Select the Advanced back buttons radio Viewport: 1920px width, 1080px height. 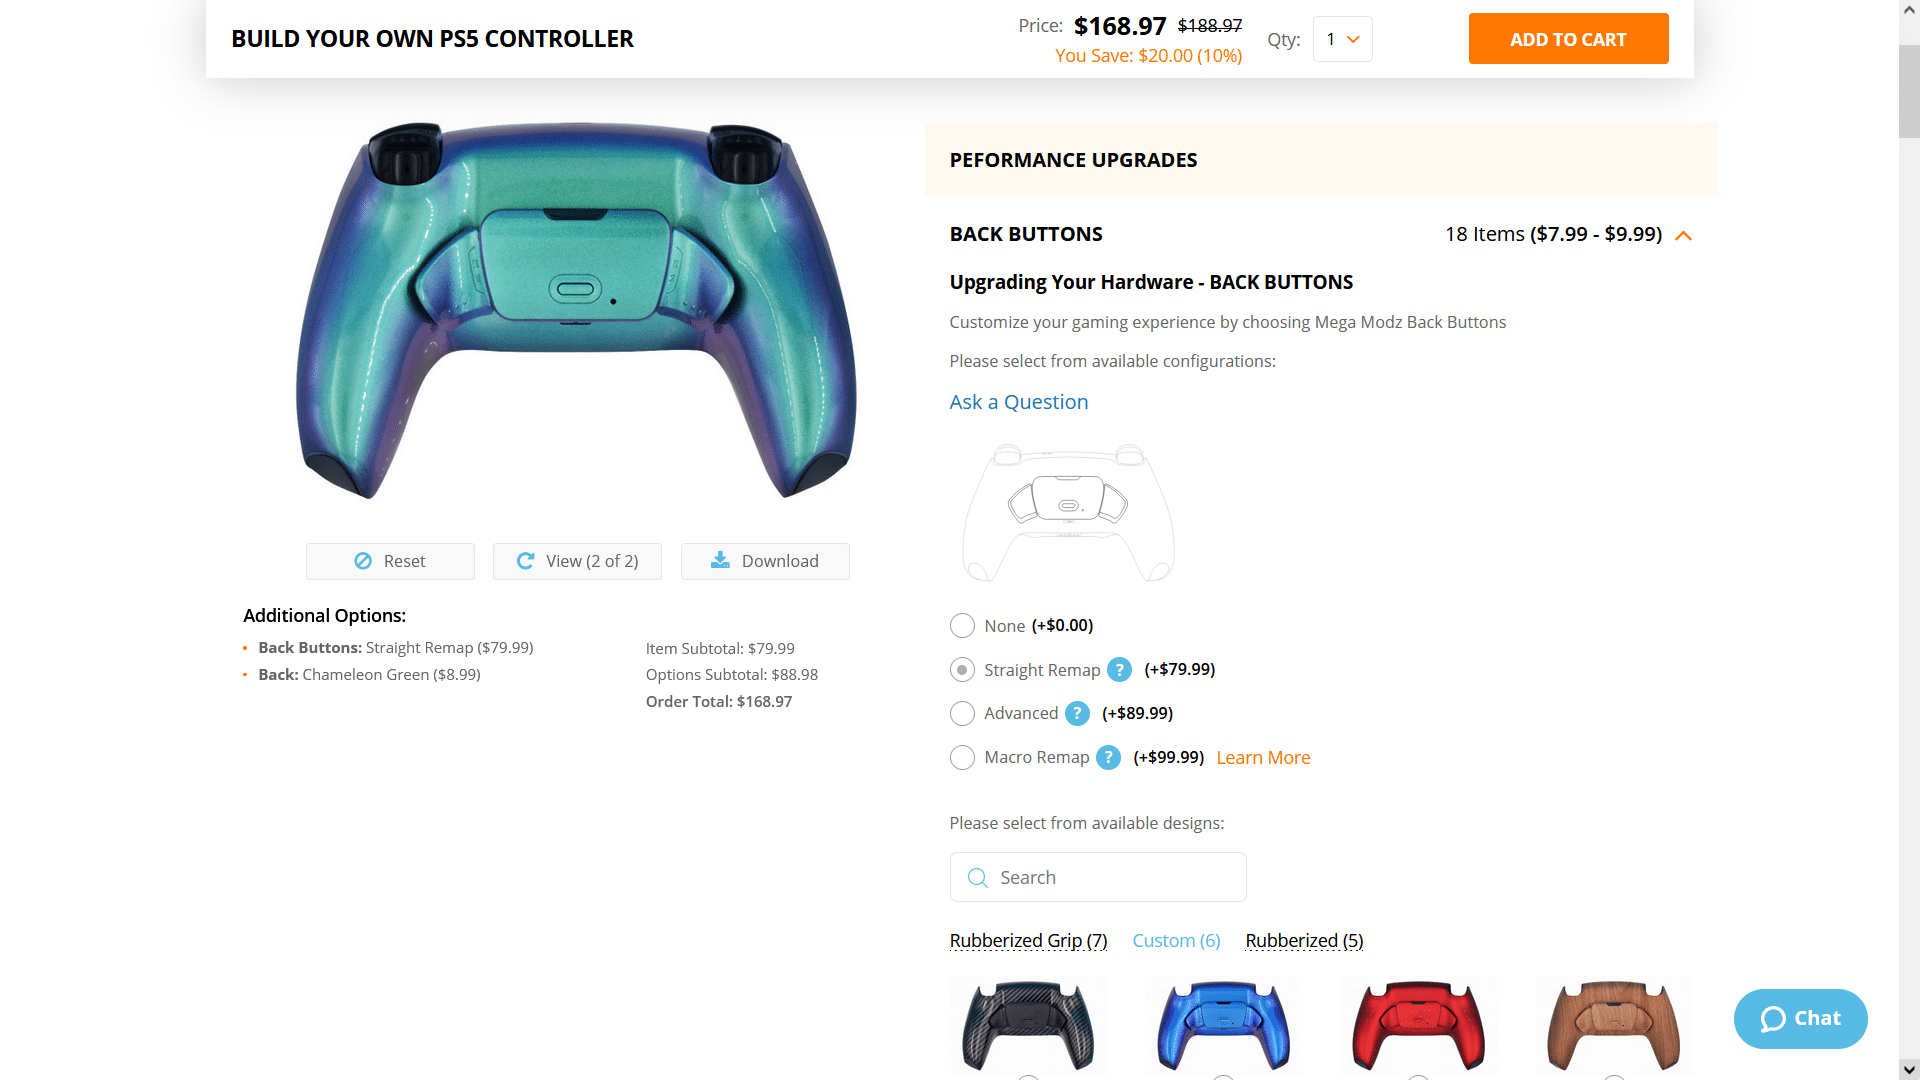point(962,714)
